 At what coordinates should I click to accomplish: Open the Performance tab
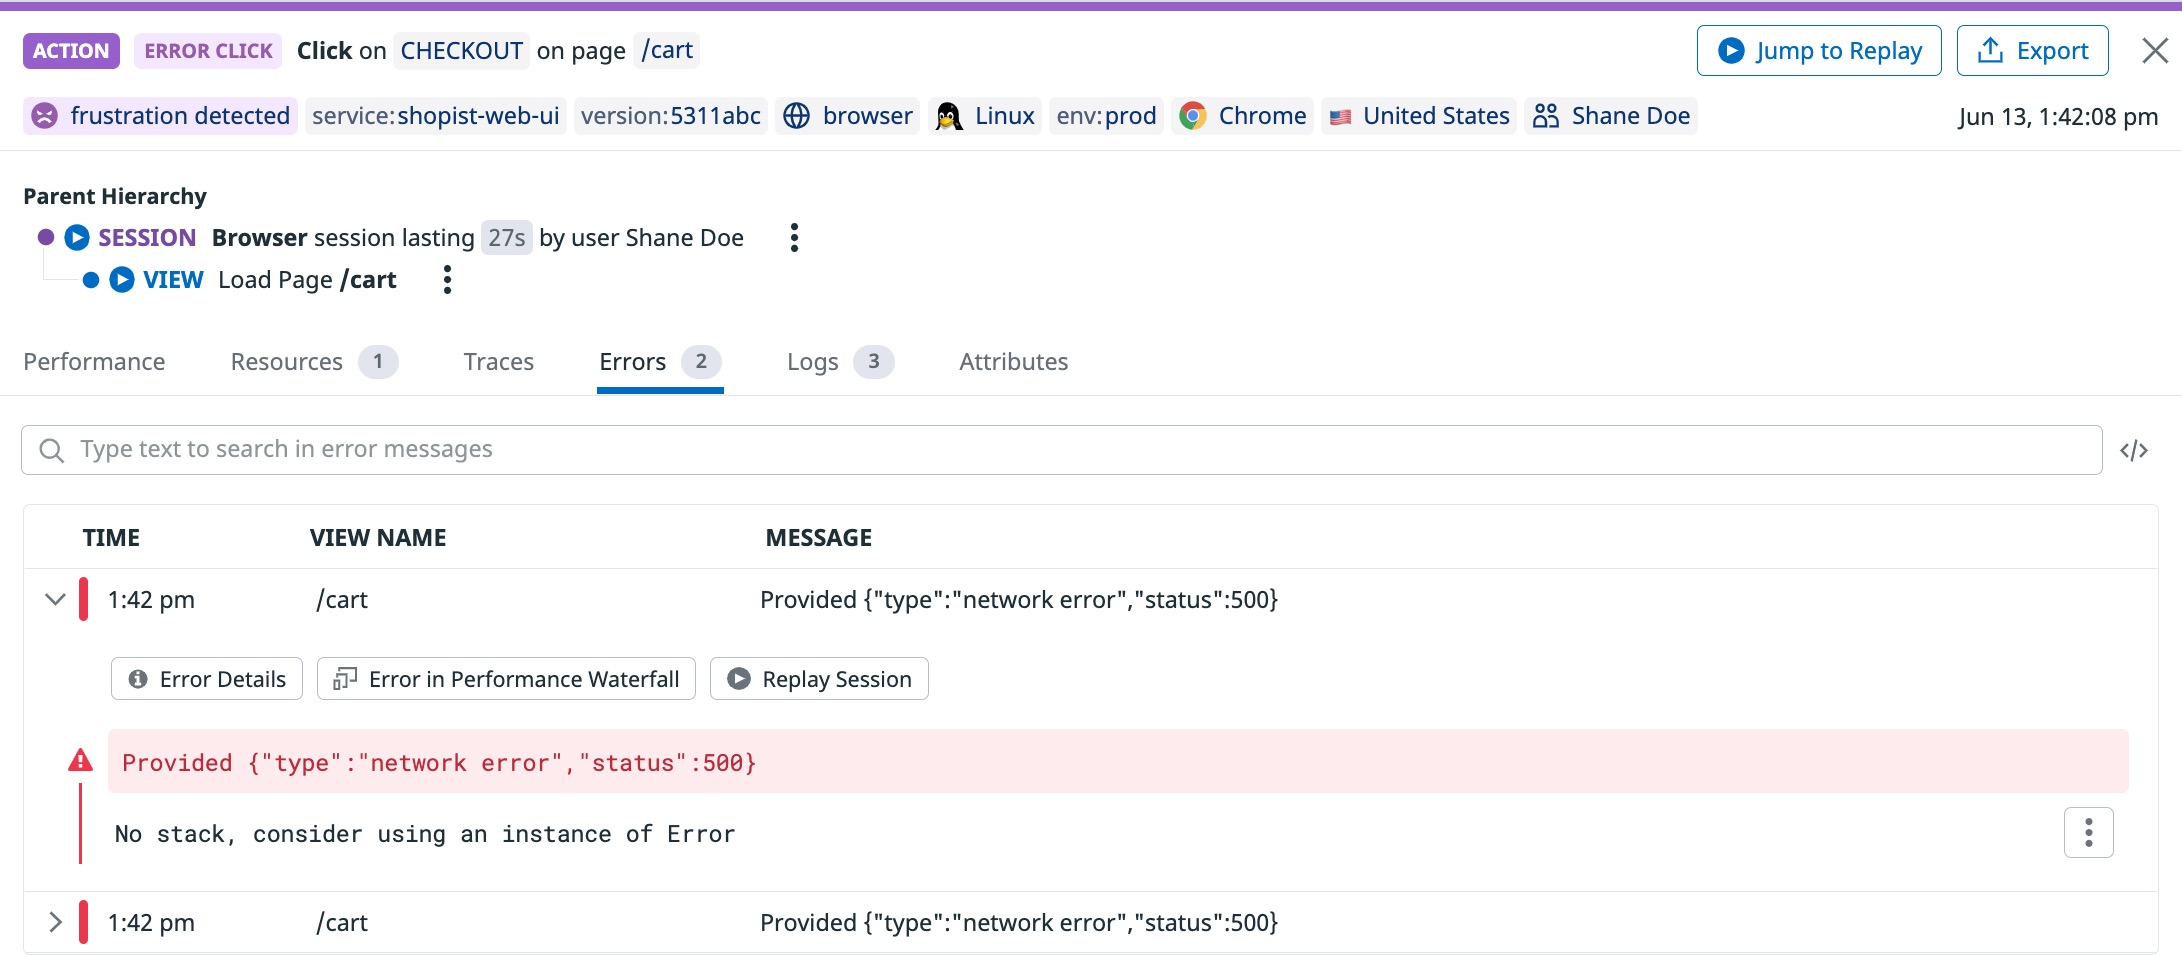94,362
